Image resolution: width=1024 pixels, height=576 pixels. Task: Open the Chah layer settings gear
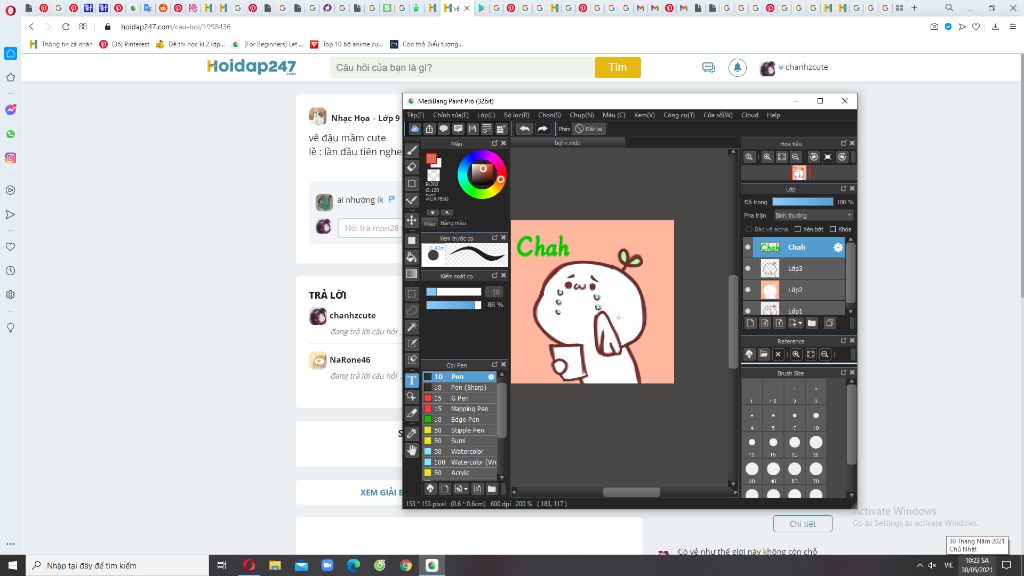838,248
